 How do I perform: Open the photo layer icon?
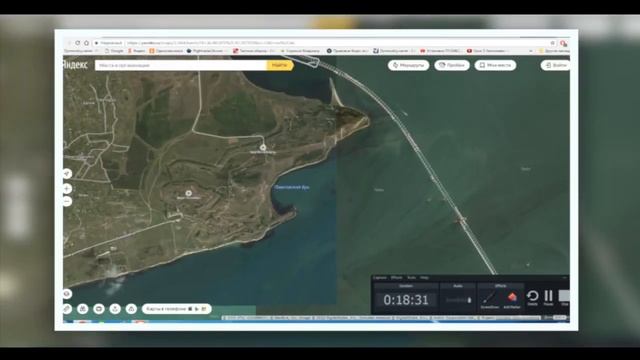(99, 309)
